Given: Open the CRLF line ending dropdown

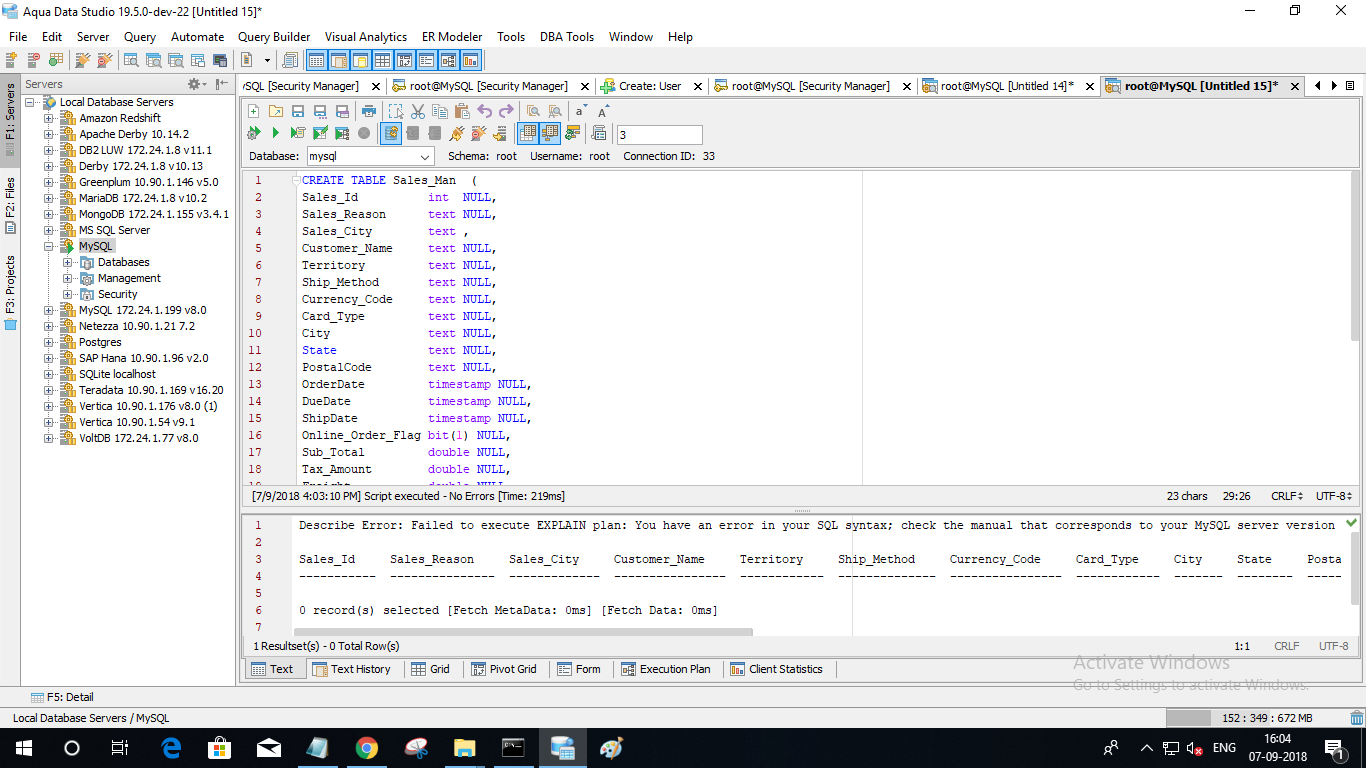Looking at the screenshot, I should (1286, 496).
